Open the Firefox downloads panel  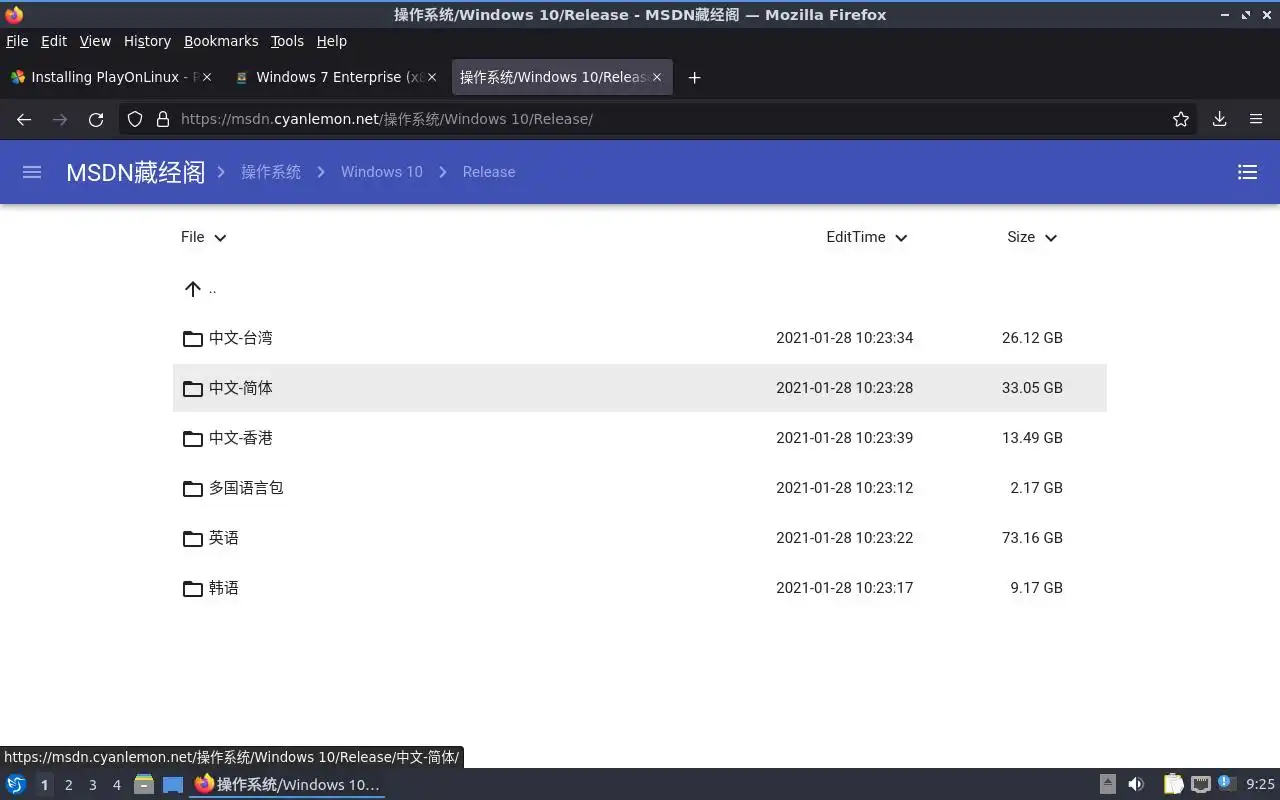point(1219,119)
